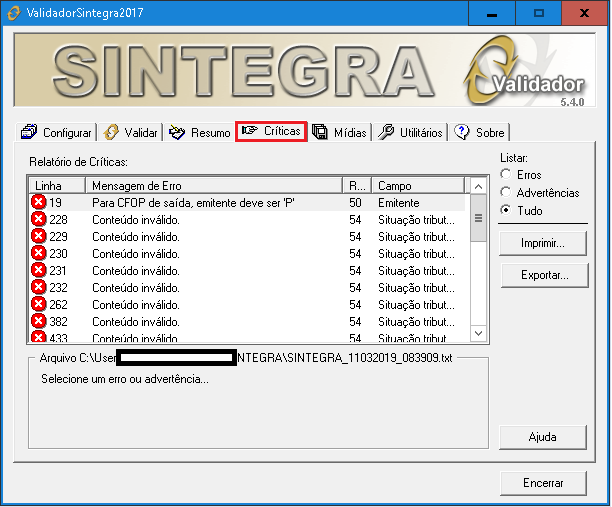Select the Emitente field cell
Screen dimensions: 612x507
point(399,203)
